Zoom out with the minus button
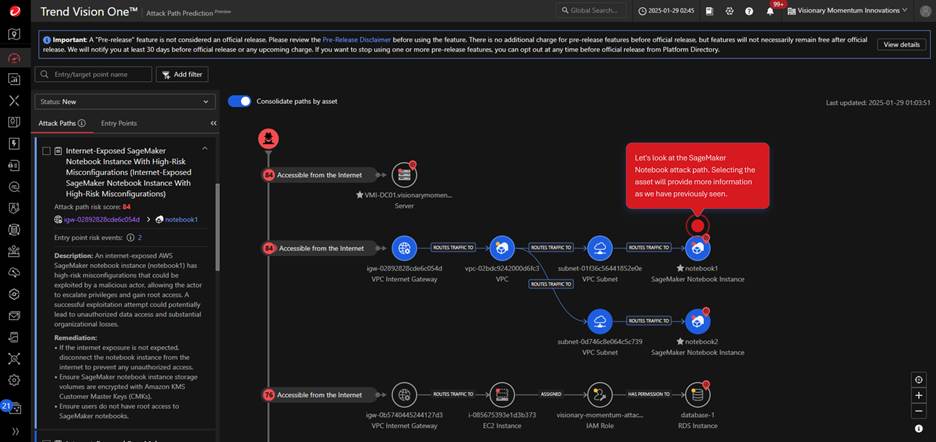The width and height of the screenshot is (936, 442). 919,411
